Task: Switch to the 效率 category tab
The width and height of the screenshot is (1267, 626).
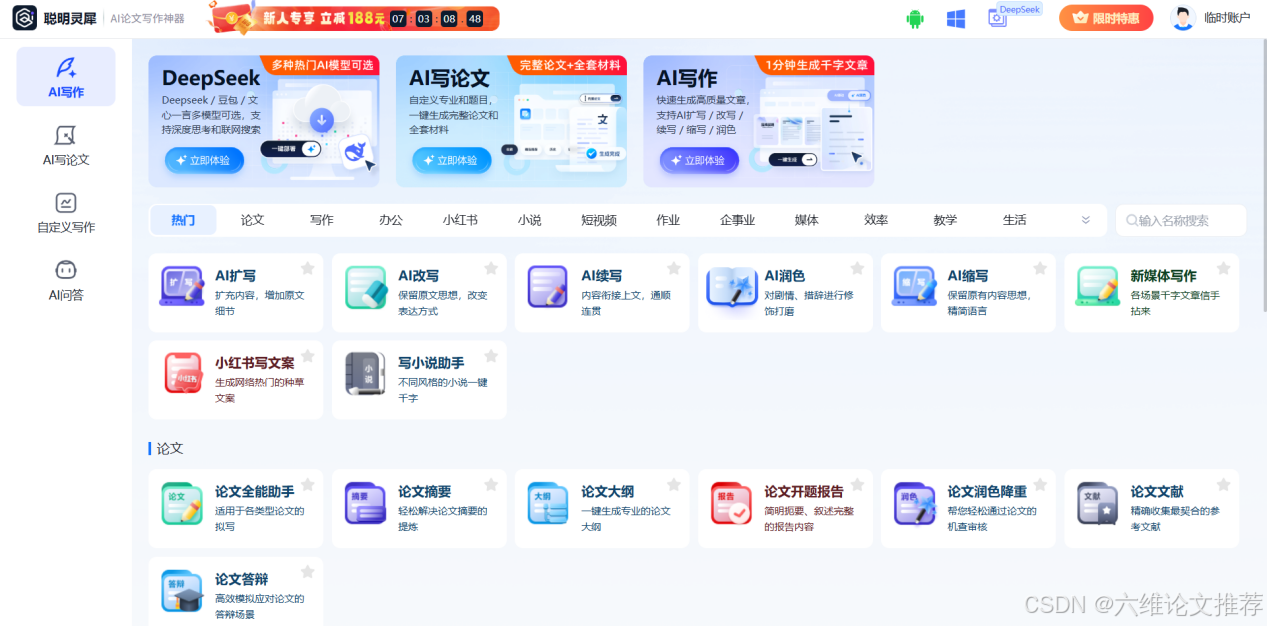Action: click(876, 220)
